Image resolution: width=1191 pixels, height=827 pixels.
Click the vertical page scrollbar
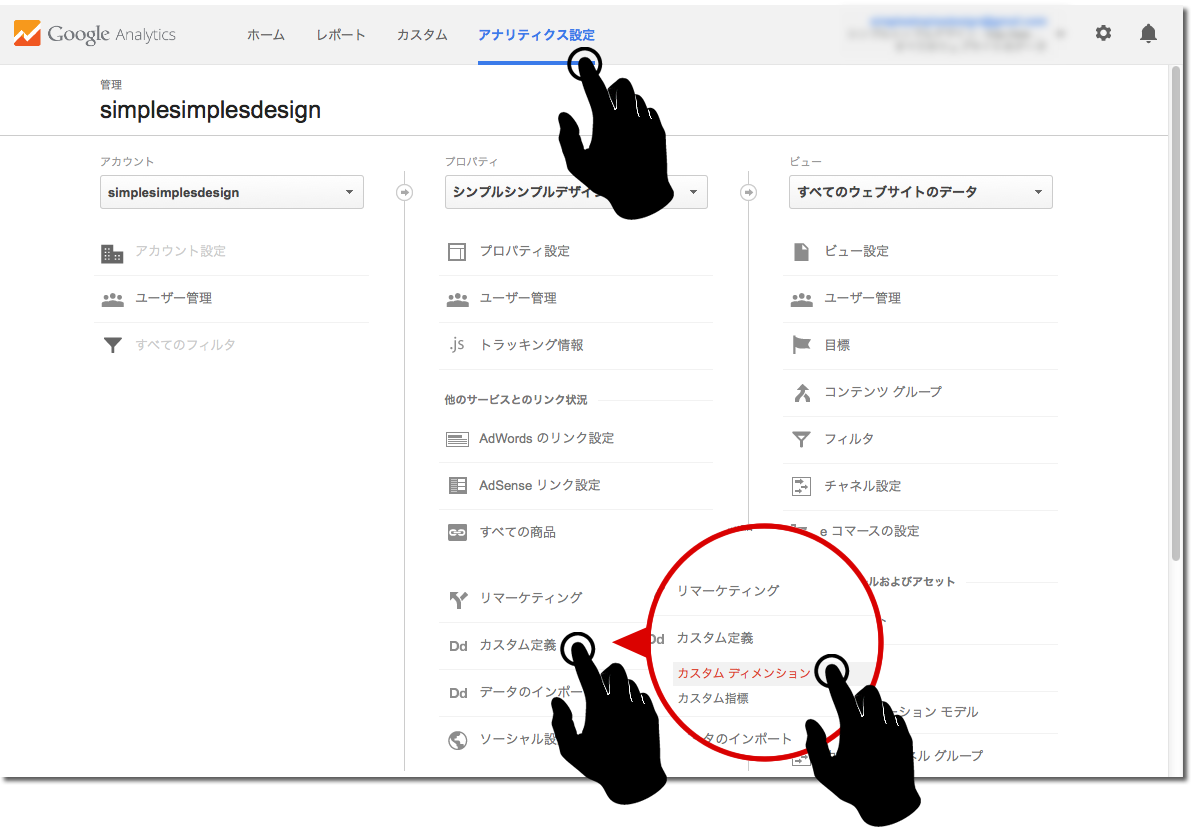tap(1175, 310)
